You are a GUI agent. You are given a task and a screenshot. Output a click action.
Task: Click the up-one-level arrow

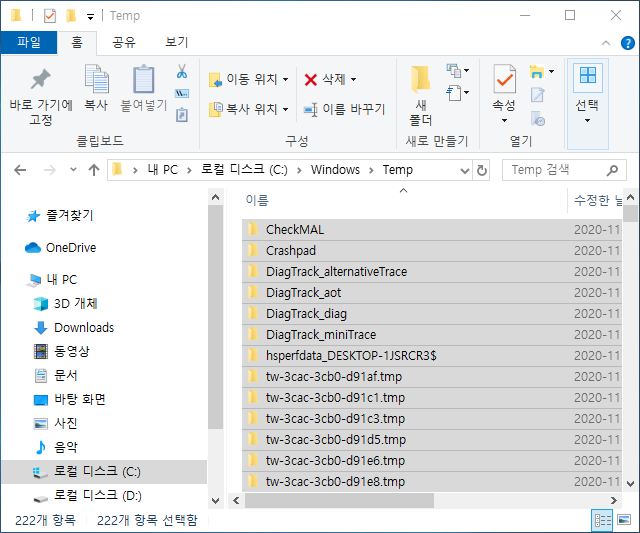[x=94, y=170]
